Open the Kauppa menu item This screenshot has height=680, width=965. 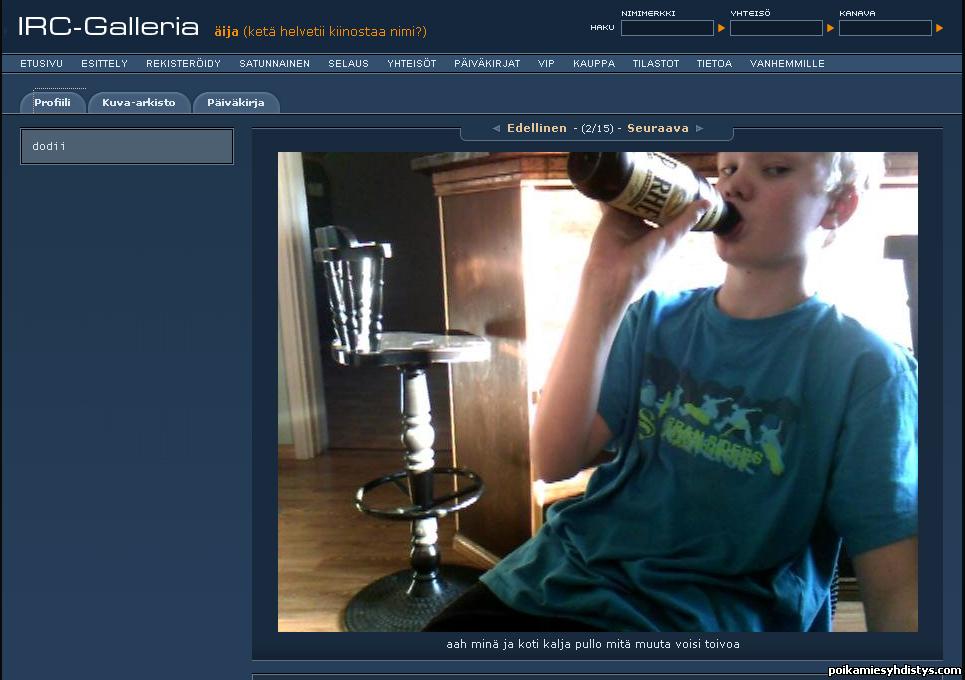tap(594, 63)
